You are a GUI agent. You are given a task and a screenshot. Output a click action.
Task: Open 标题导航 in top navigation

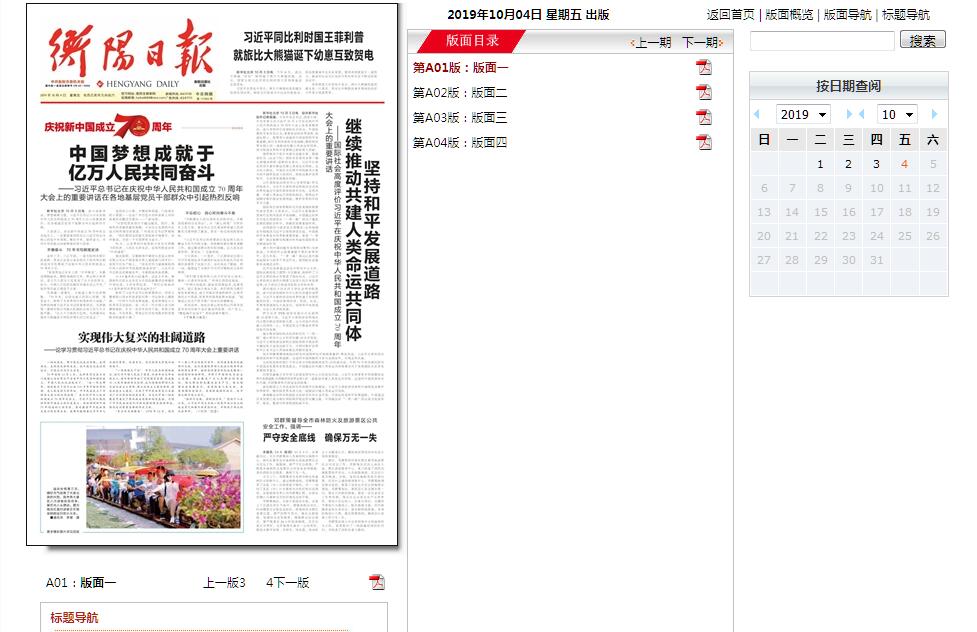click(906, 14)
